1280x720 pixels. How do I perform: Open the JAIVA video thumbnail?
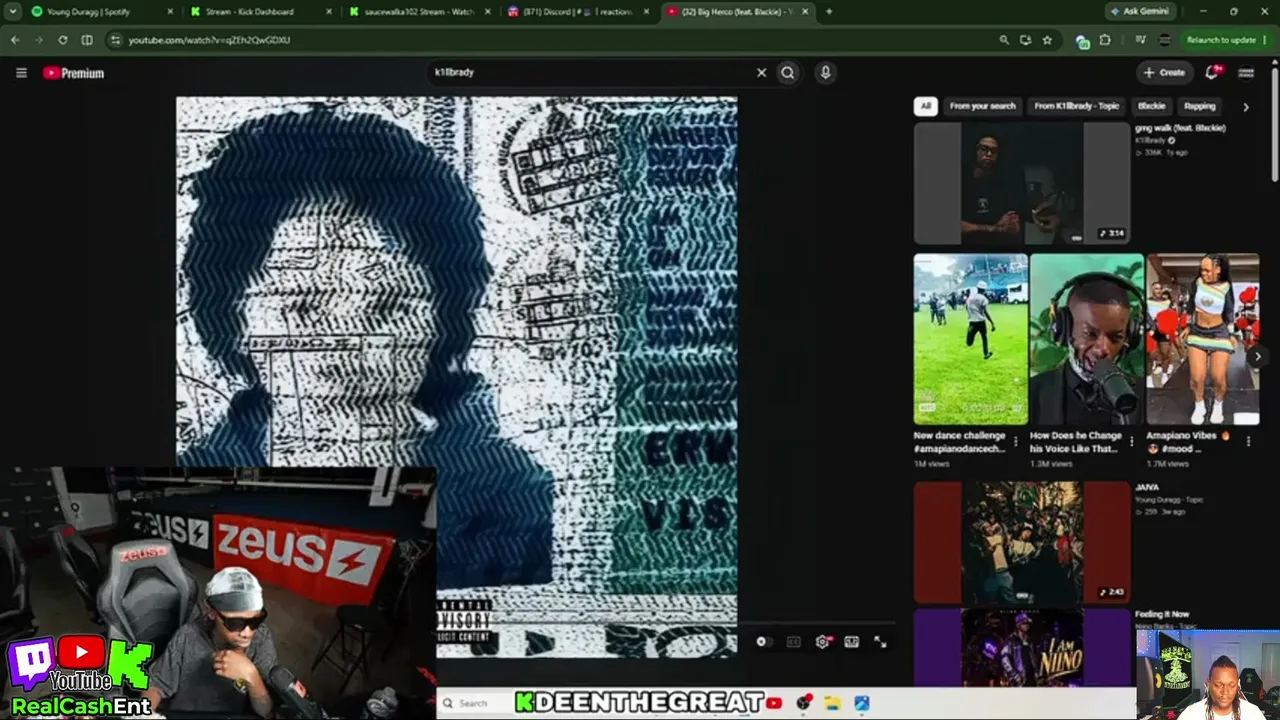[x=1022, y=543]
